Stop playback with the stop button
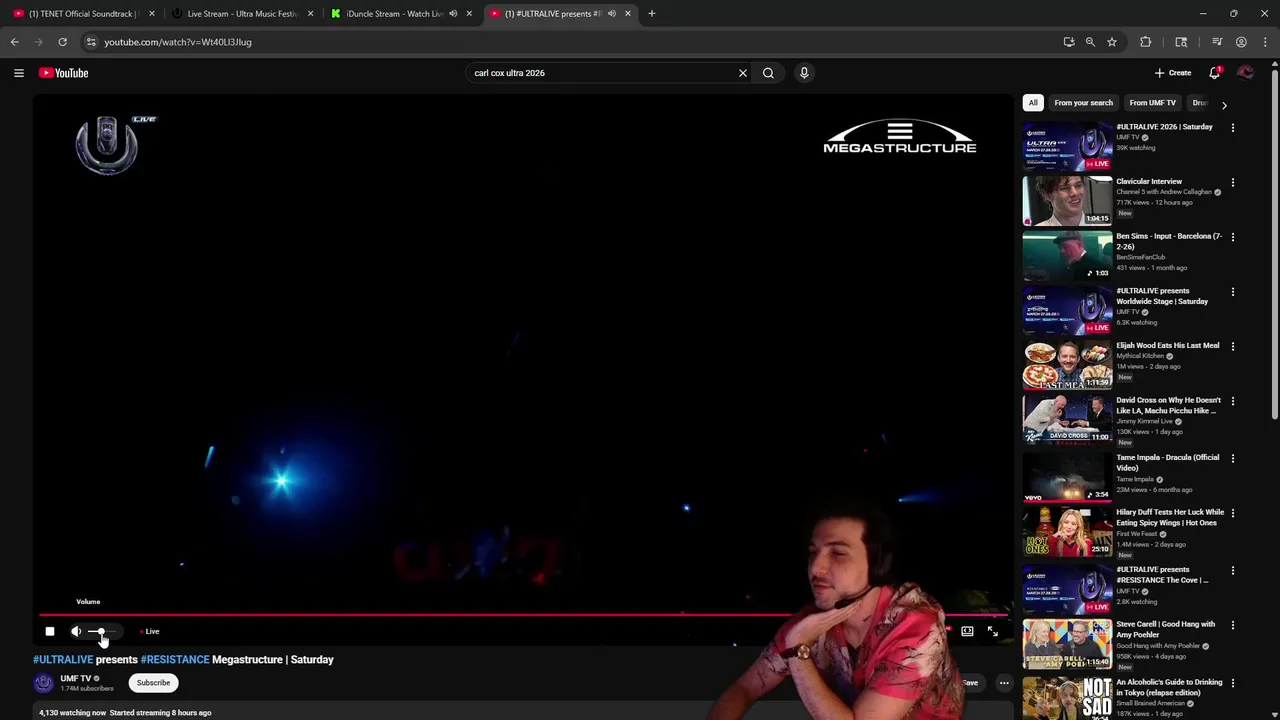The image size is (1280, 720). [x=50, y=631]
